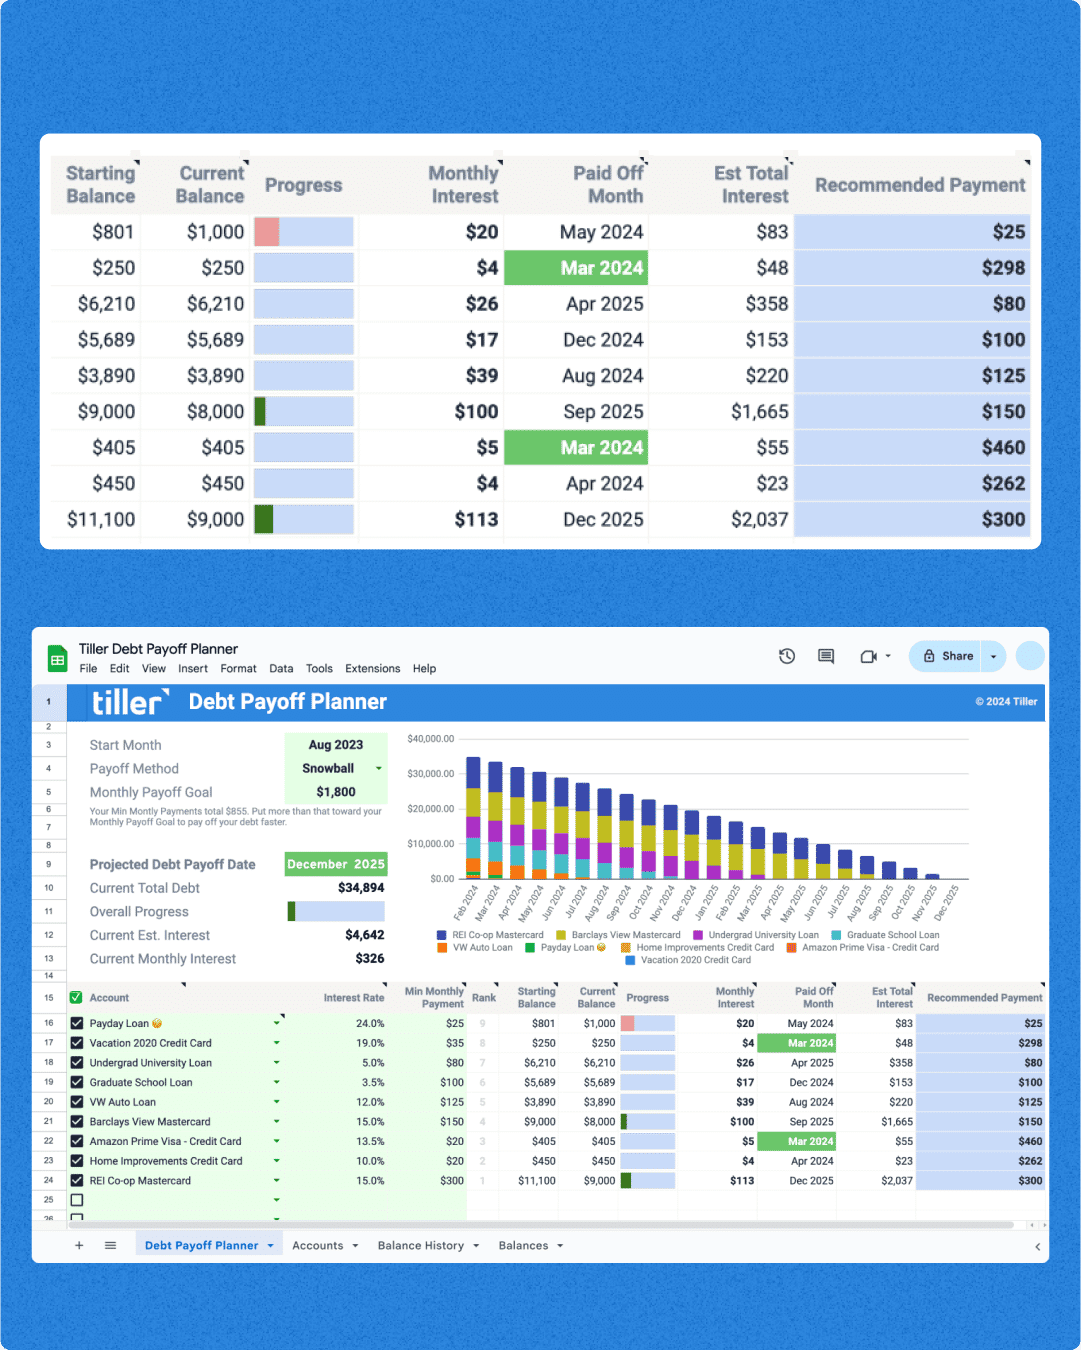The image size is (1081, 1350).
Task: Switch to the Balance History sheet tab
Action: pyautogui.click(x=421, y=1246)
